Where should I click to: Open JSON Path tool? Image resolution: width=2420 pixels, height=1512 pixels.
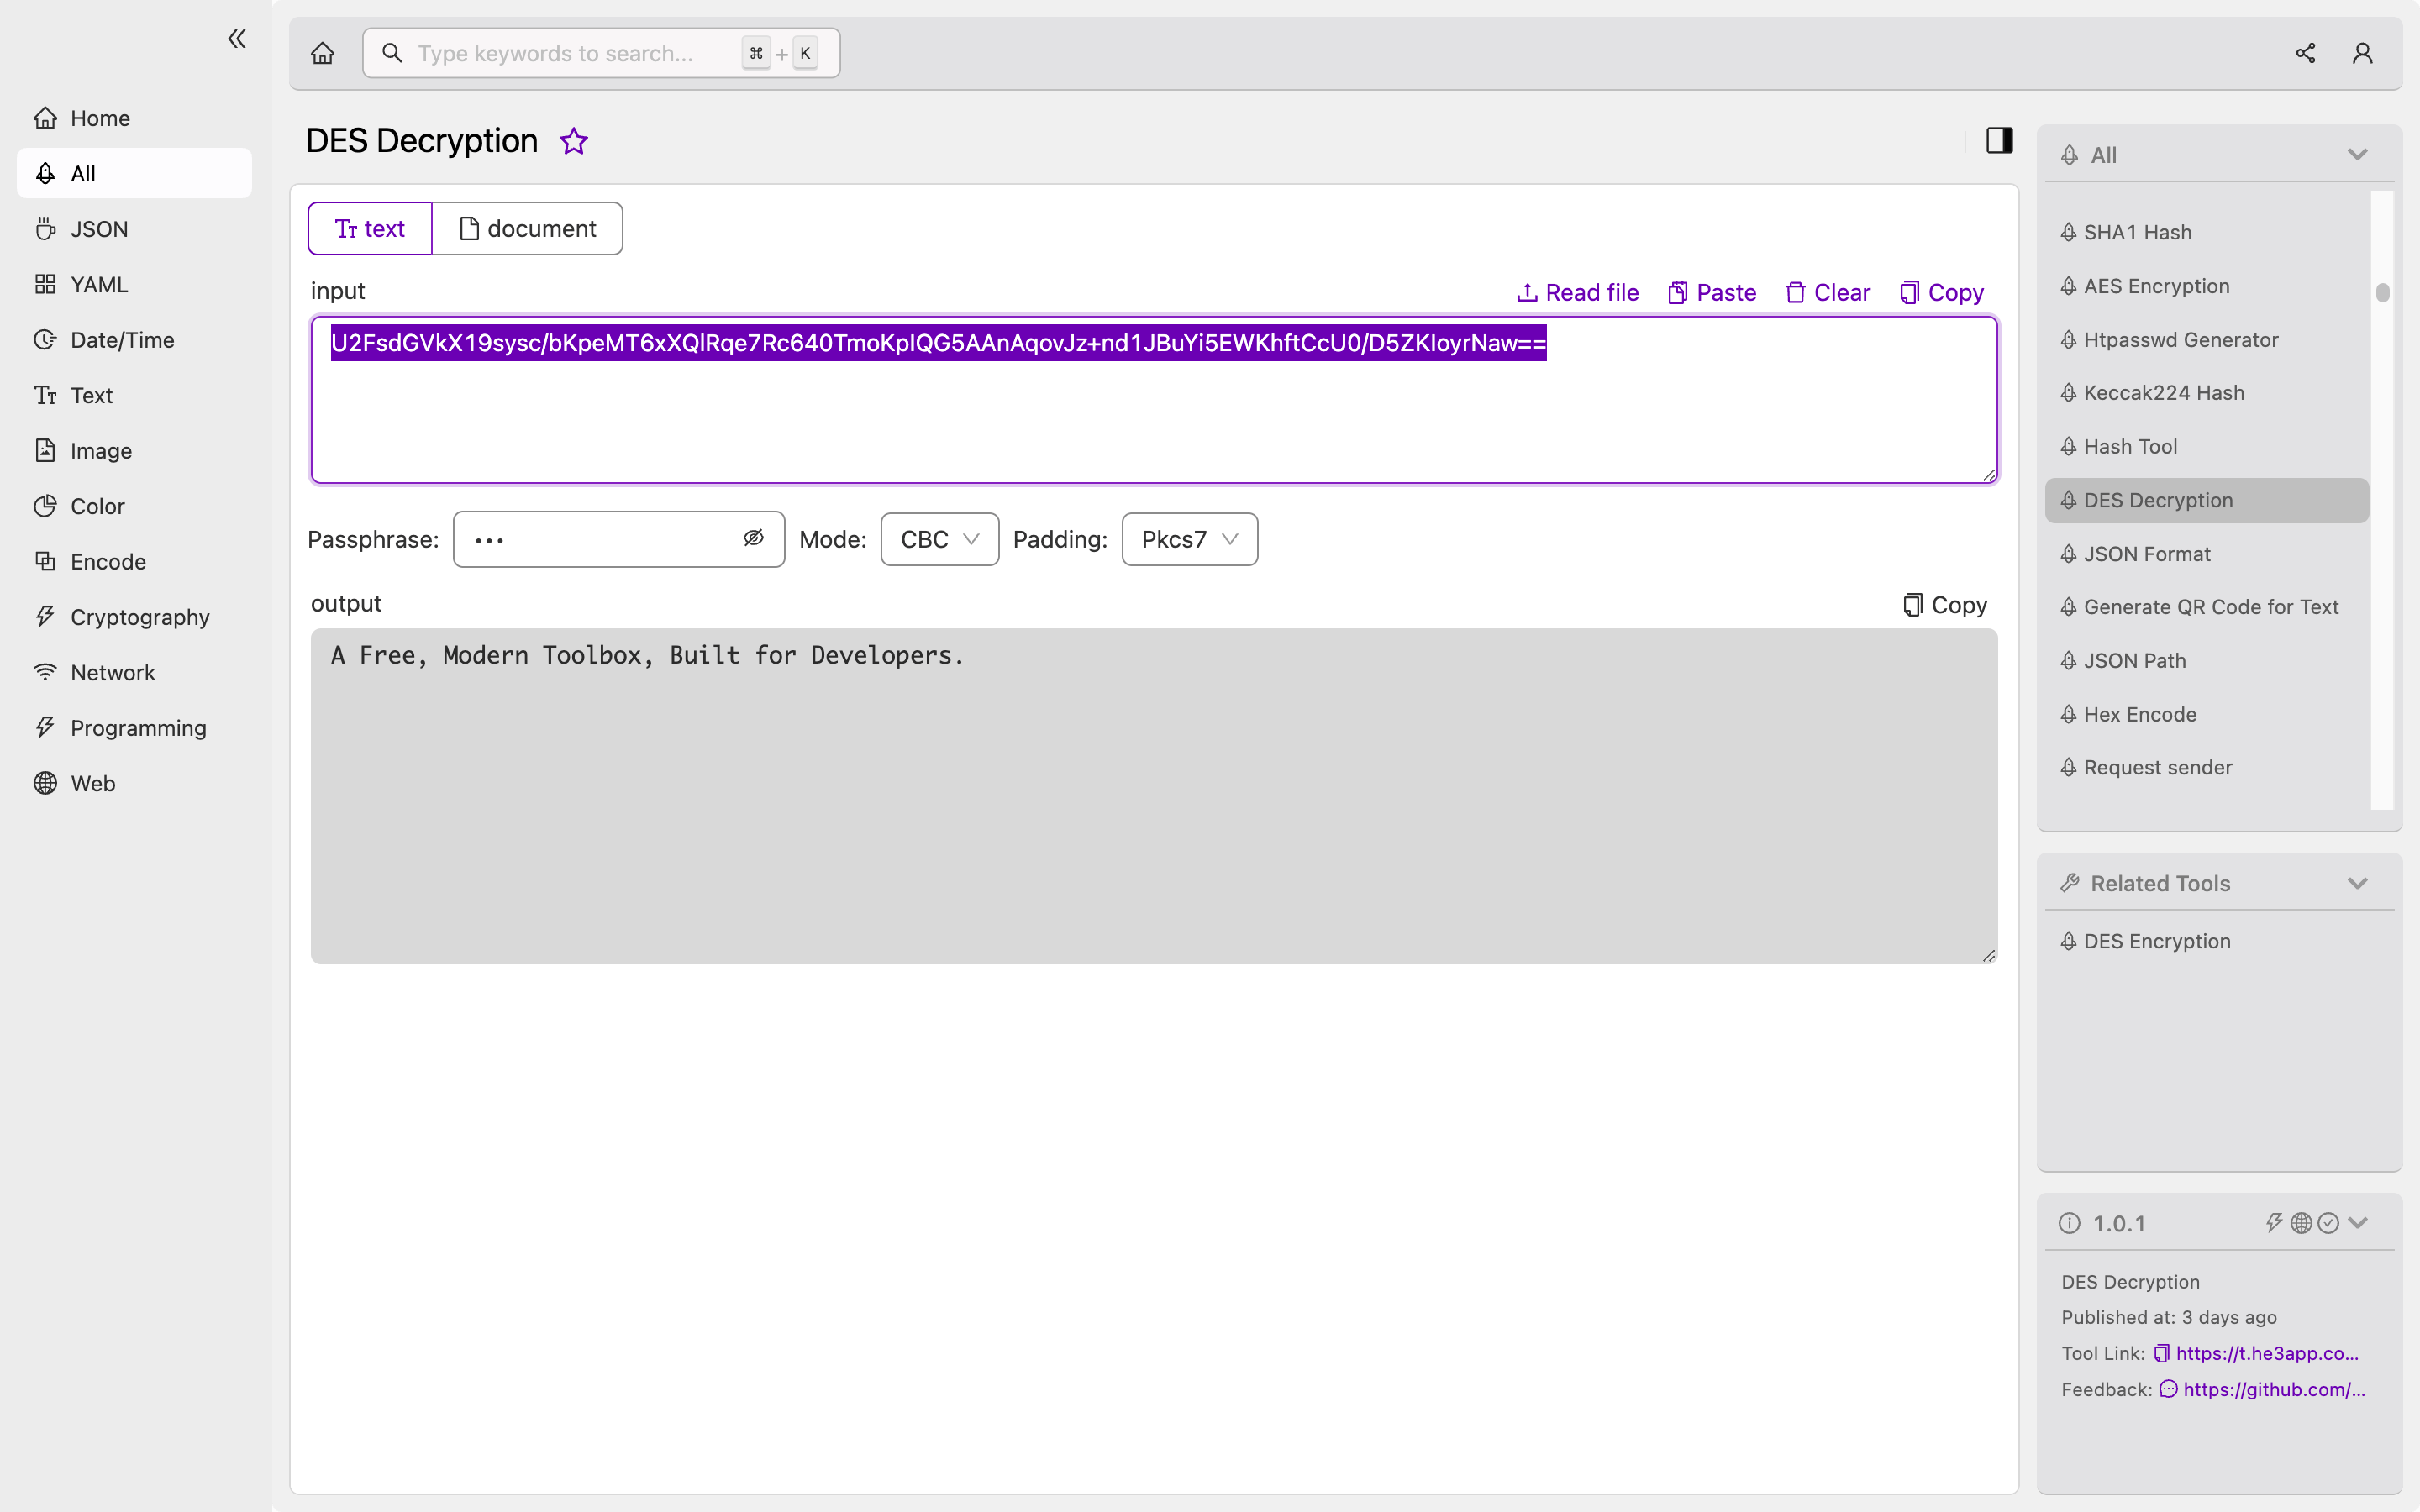click(2207, 661)
